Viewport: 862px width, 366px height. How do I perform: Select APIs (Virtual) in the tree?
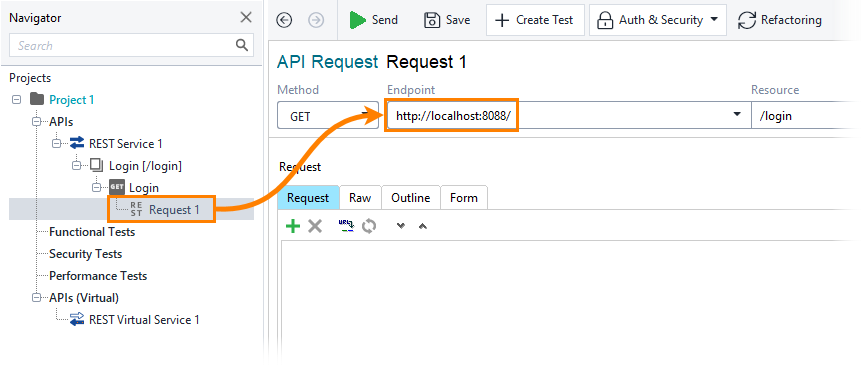click(x=84, y=297)
